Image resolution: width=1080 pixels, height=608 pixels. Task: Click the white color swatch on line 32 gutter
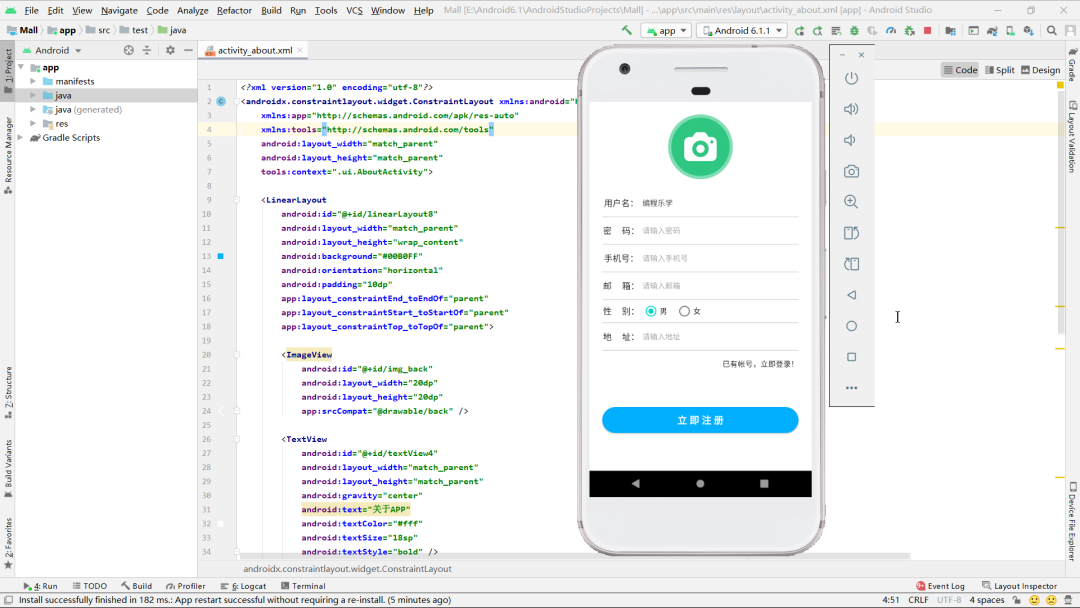pos(220,523)
